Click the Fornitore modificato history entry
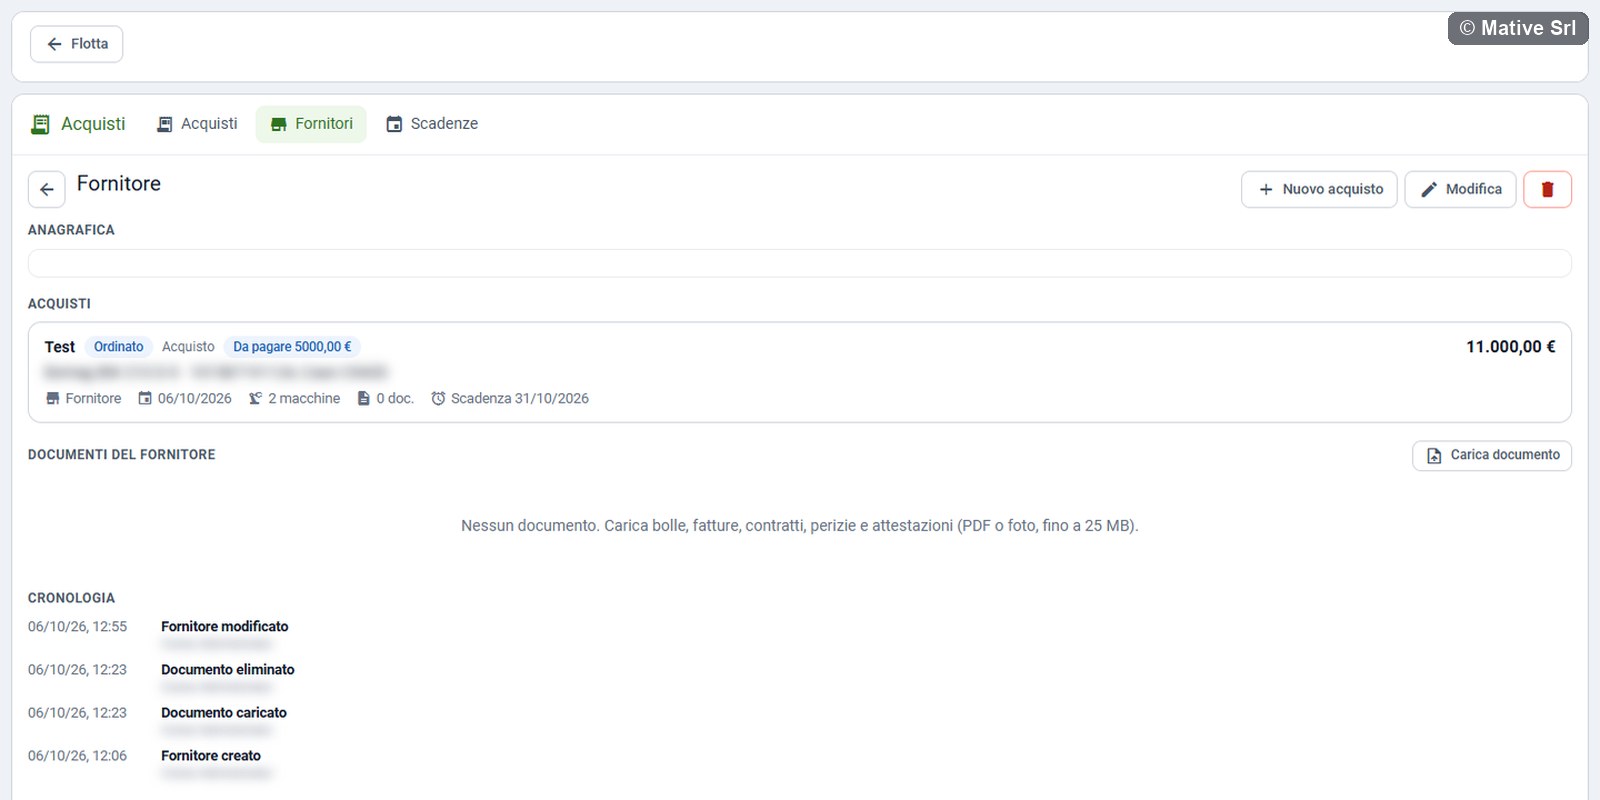The width and height of the screenshot is (1600, 800). (225, 627)
